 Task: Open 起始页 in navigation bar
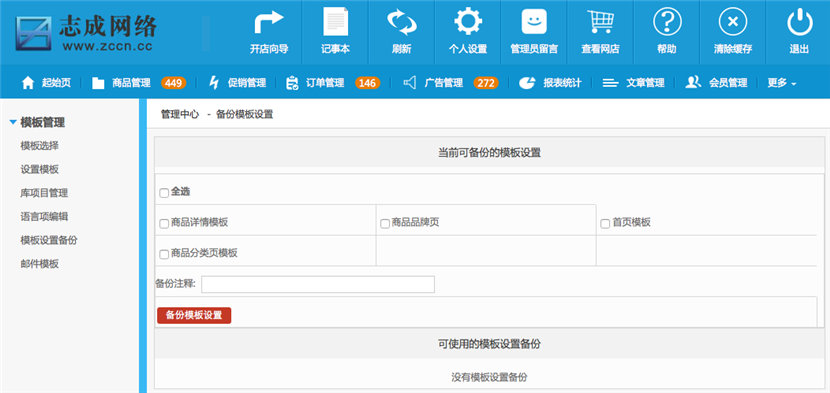click(56, 83)
